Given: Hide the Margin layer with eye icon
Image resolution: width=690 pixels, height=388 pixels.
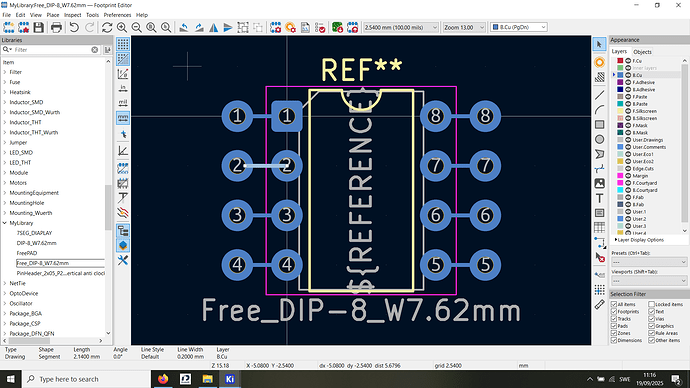Looking at the screenshot, I should tap(628, 176).
